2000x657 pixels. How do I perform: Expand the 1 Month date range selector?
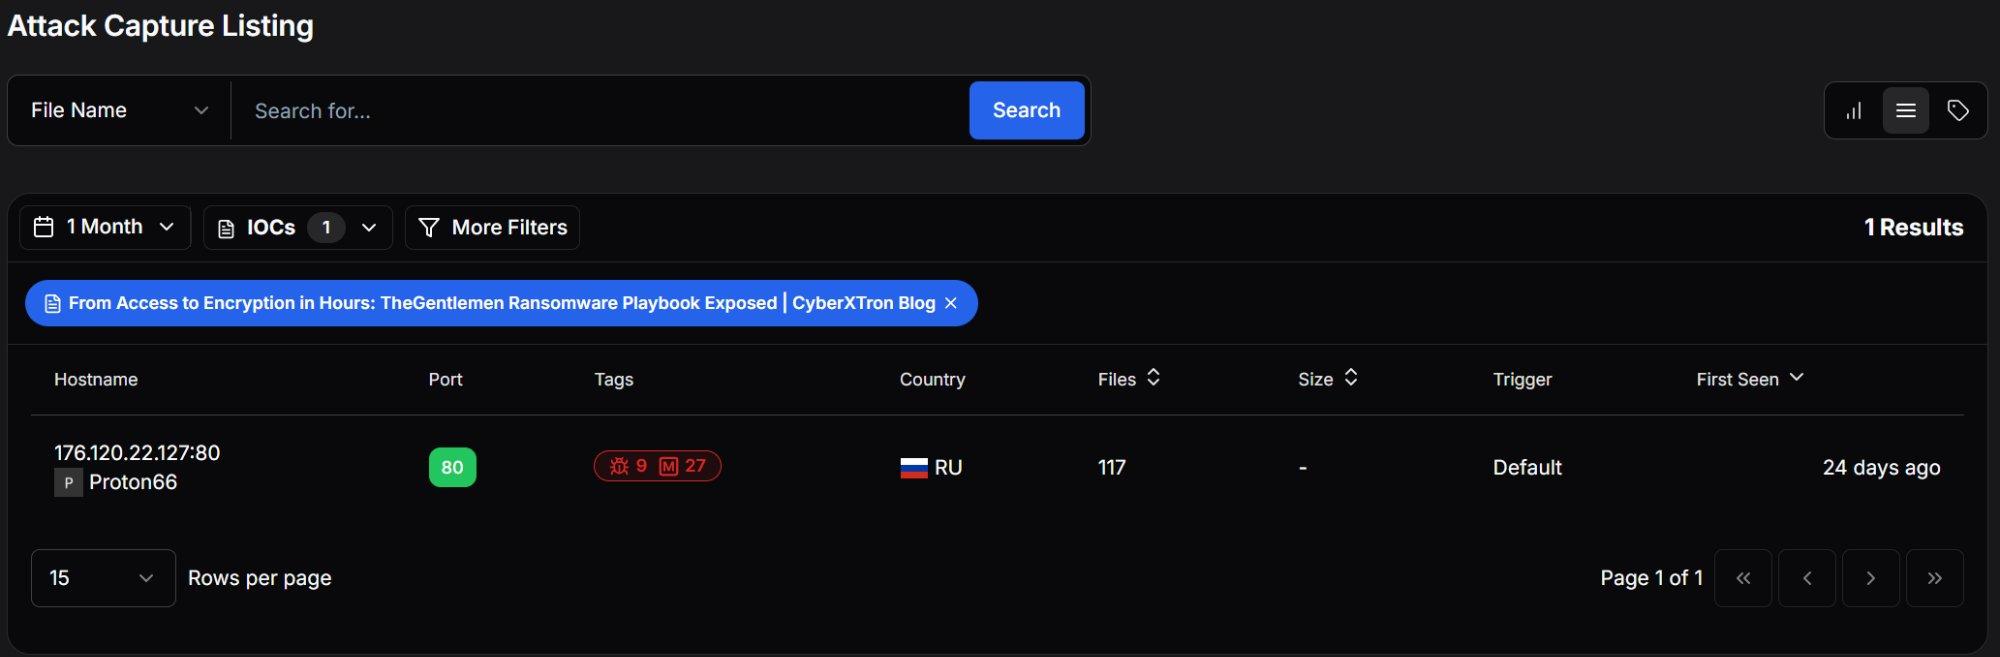[x=105, y=227]
